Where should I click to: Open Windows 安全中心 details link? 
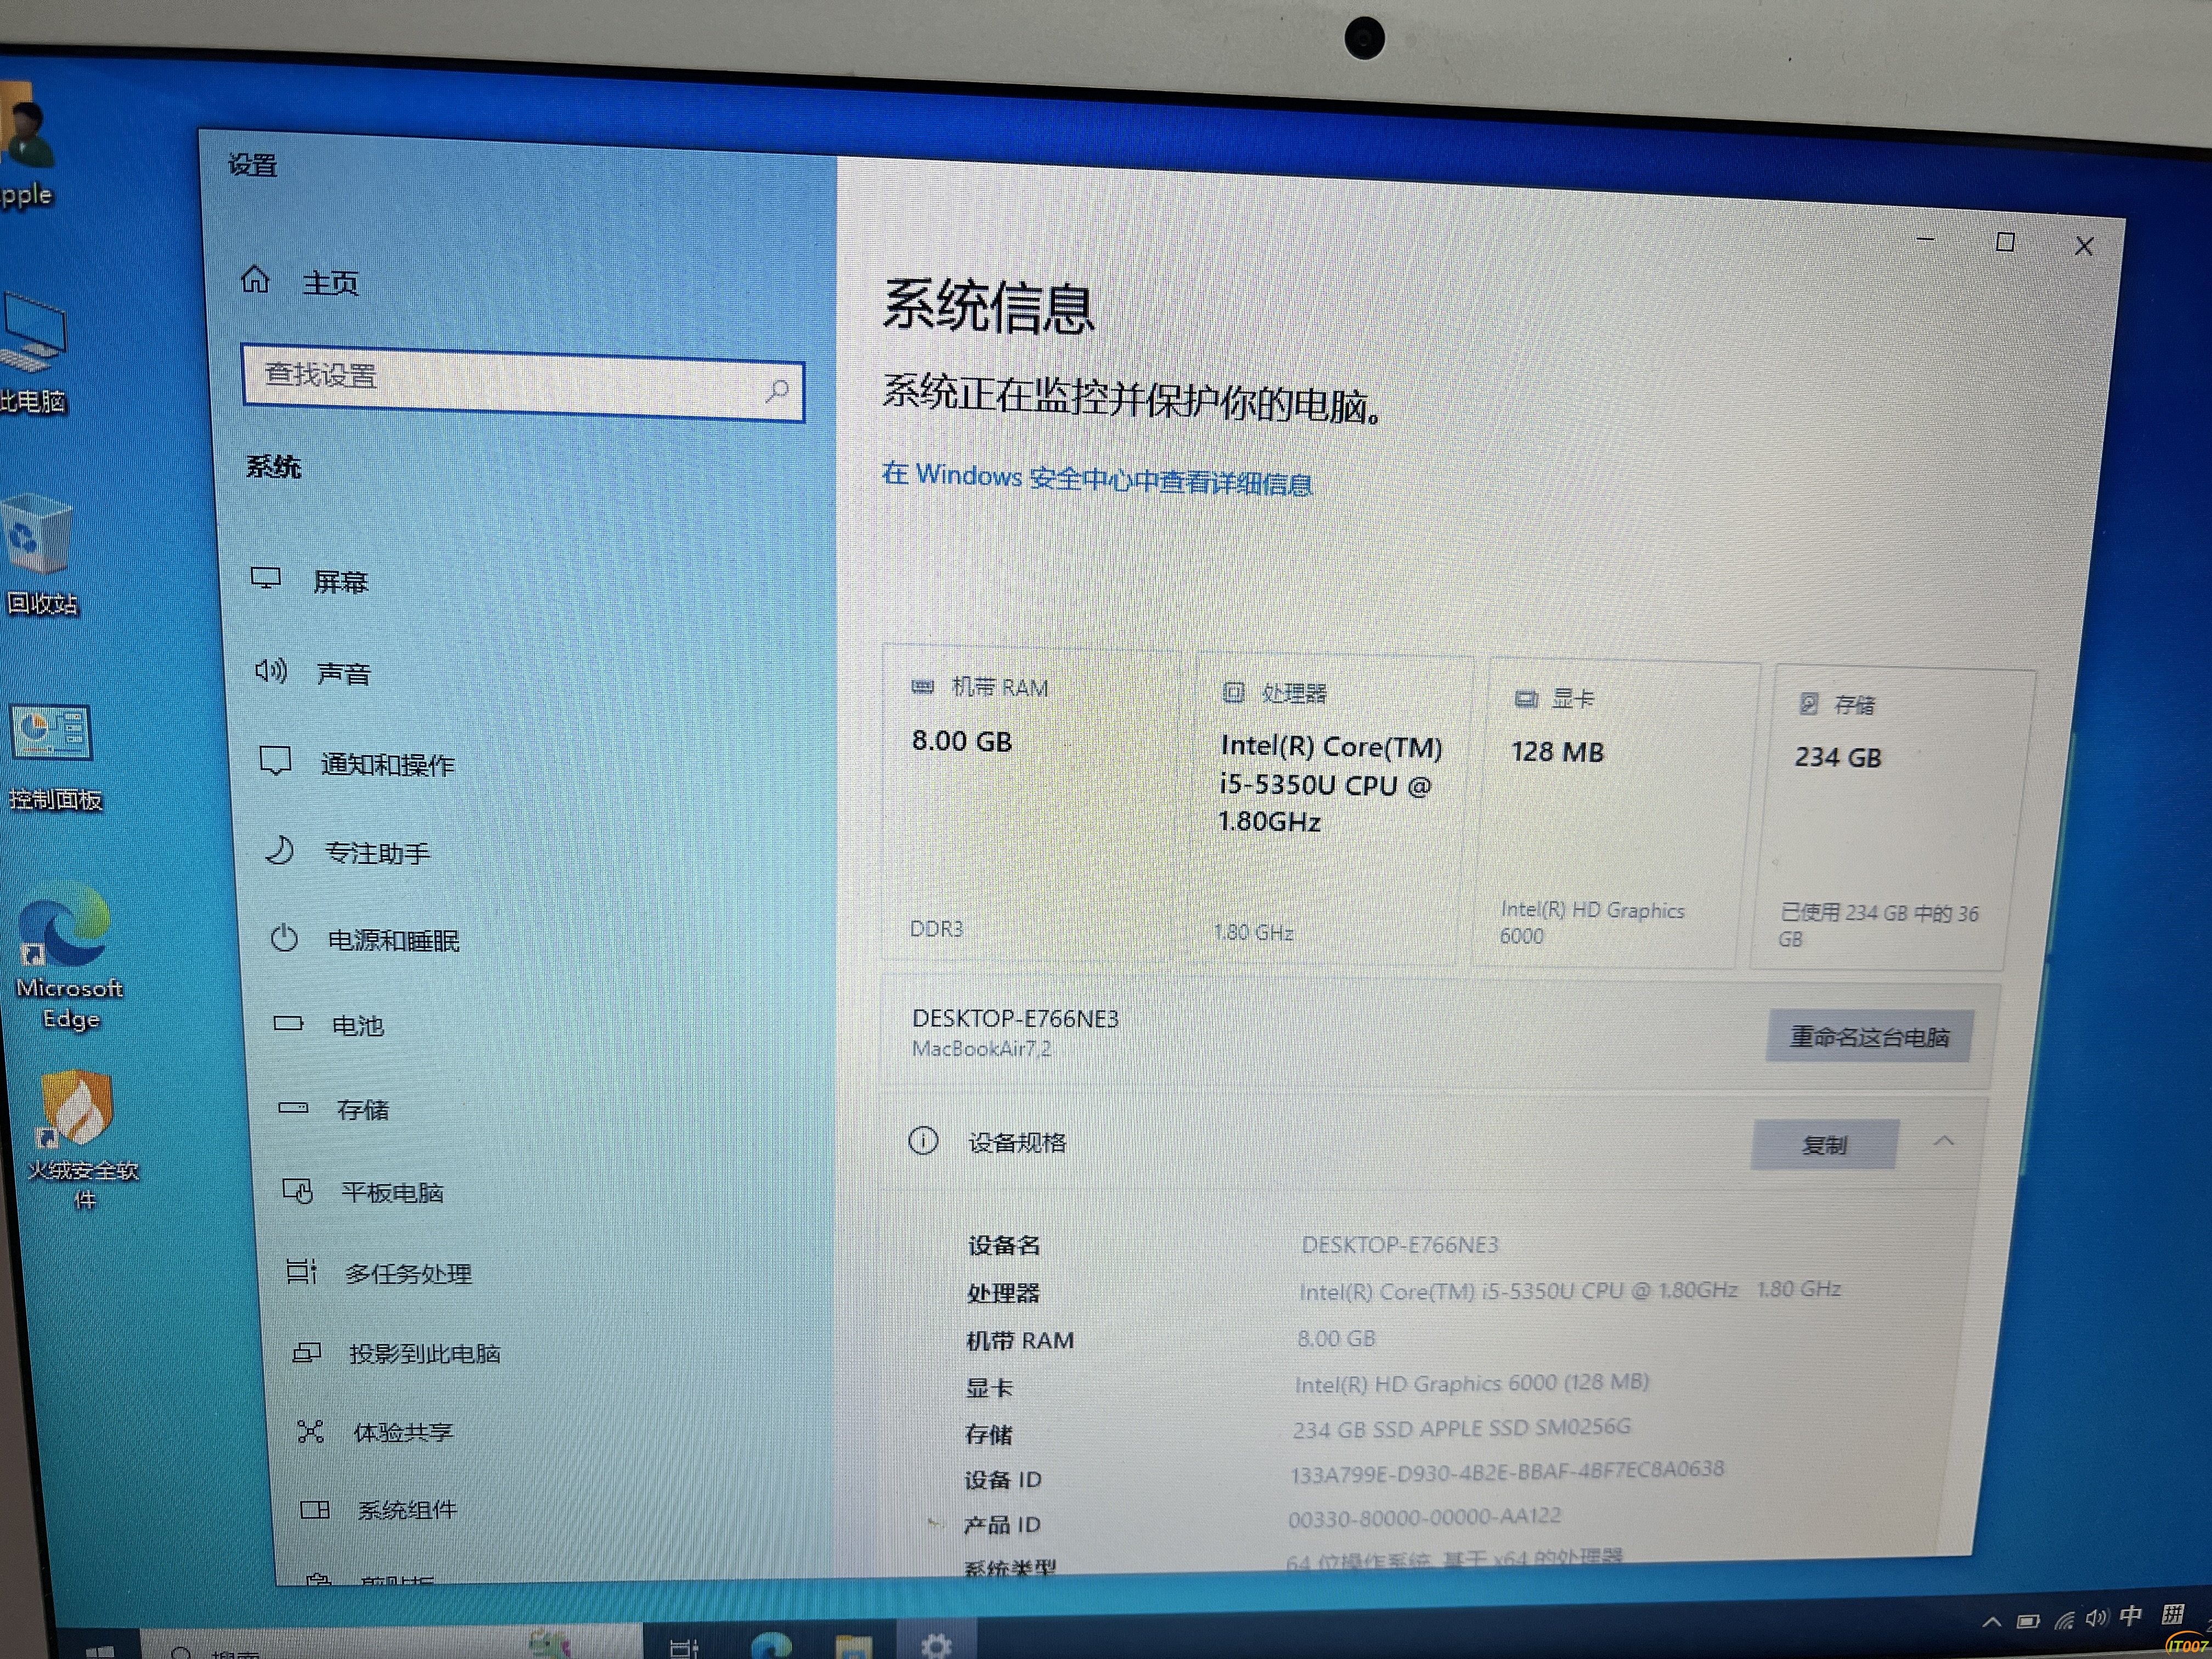click(1097, 479)
